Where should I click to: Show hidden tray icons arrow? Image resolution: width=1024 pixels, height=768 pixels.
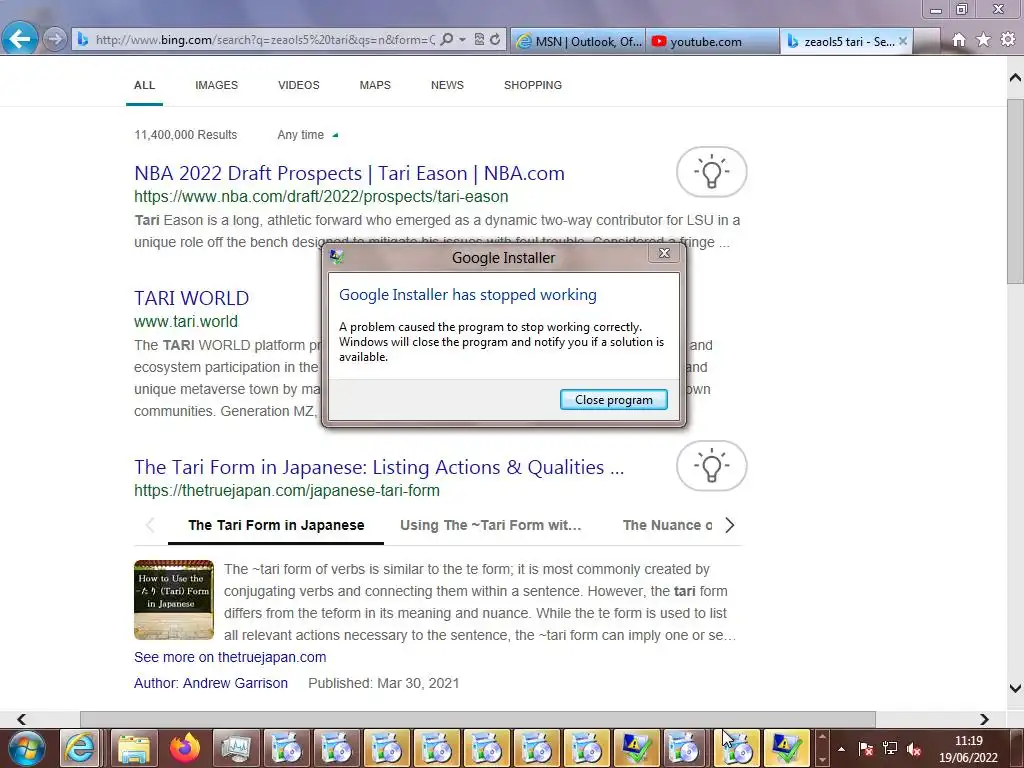841,749
